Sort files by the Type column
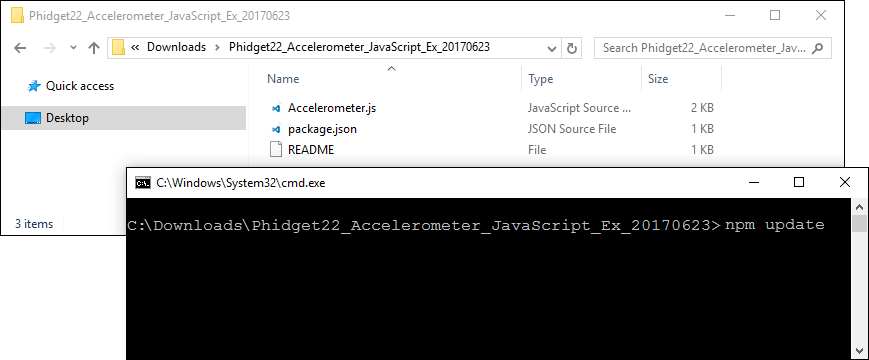 click(540, 79)
